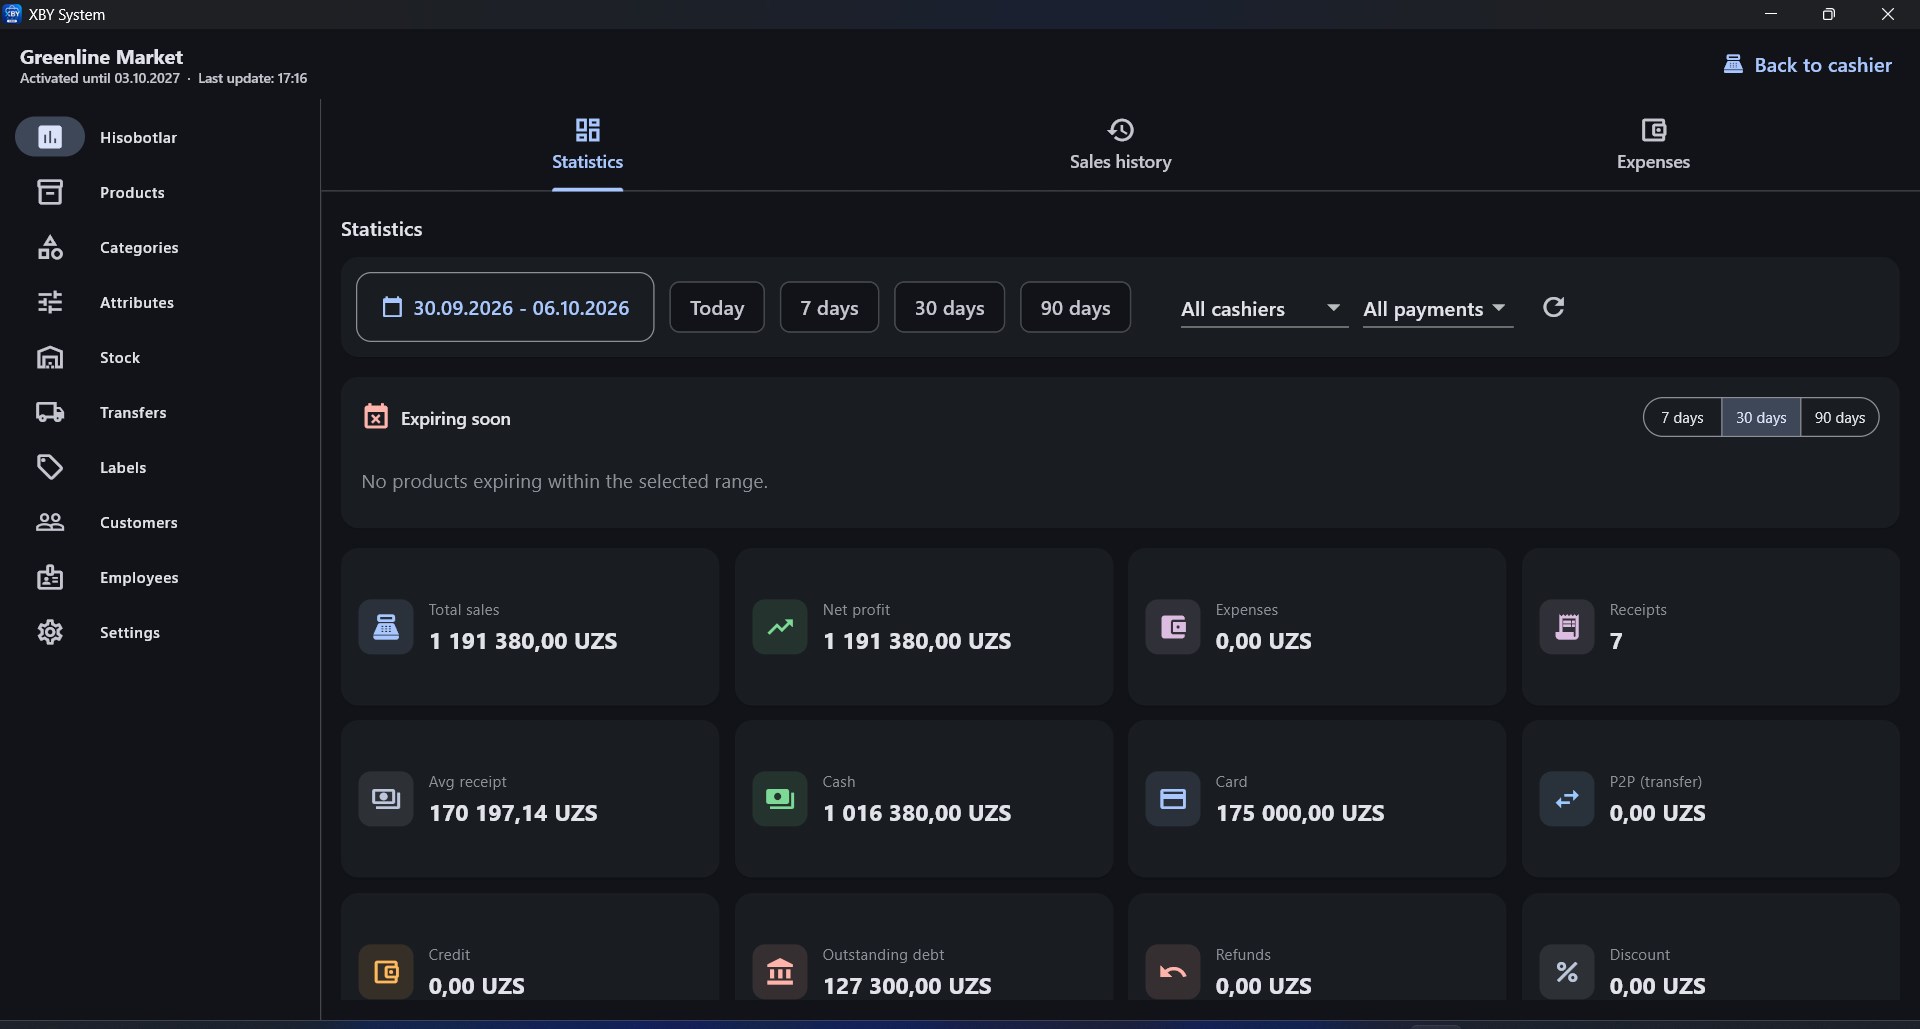Image resolution: width=1920 pixels, height=1029 pixels.
Task: Go back to cashier
Action: point(1807,65)
